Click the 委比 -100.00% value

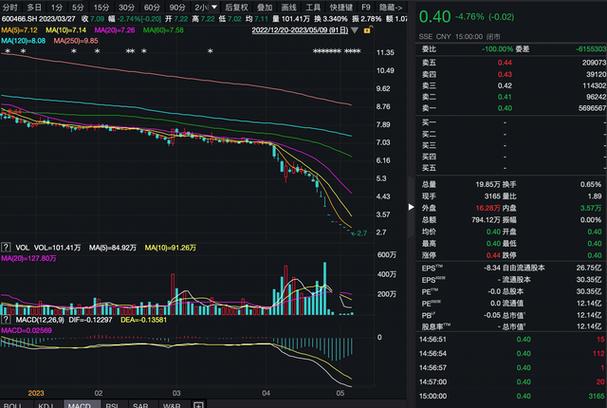pos(497,49)
